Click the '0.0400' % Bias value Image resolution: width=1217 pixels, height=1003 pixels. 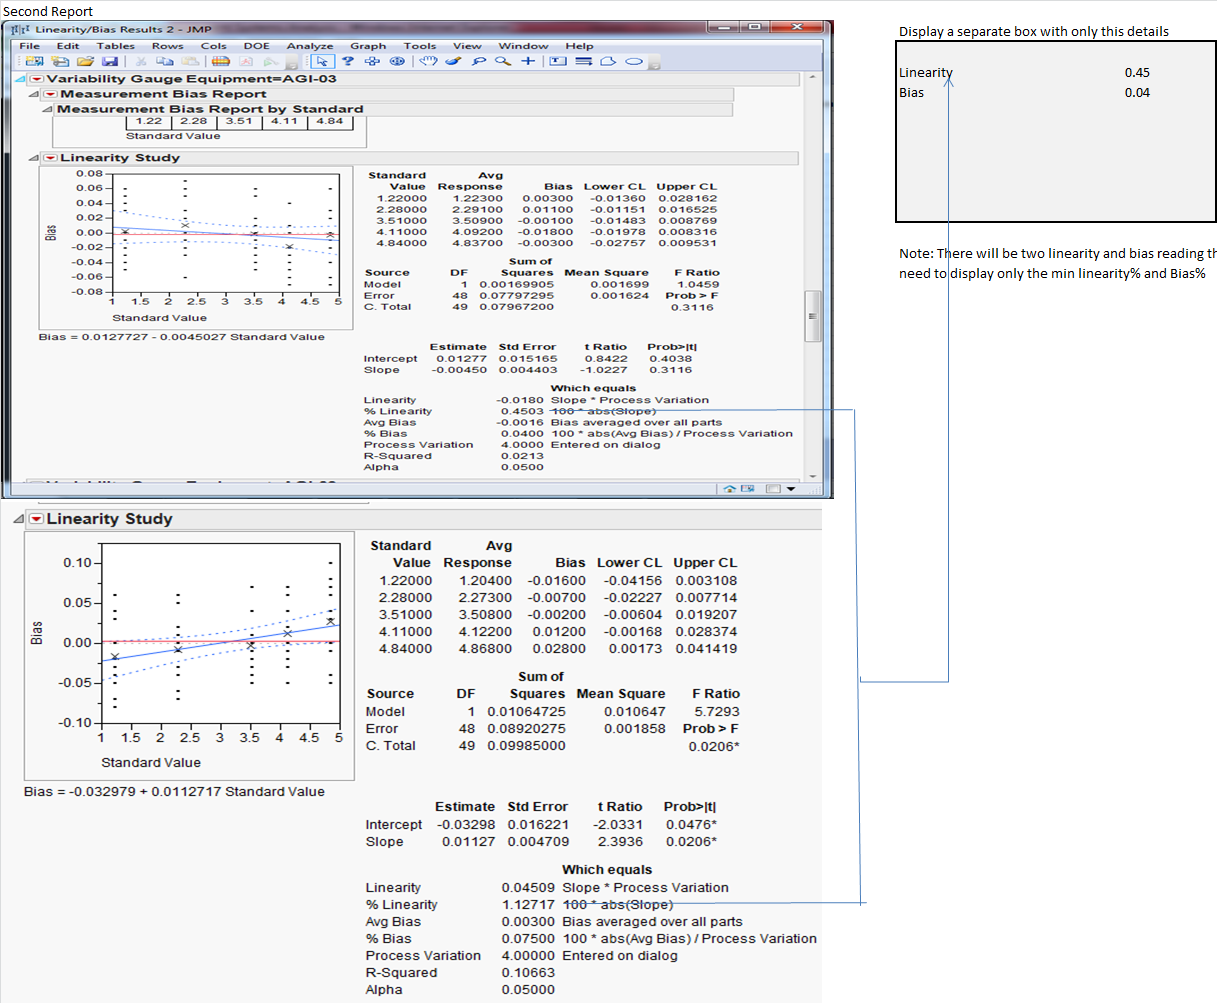[x=522, y=434]
